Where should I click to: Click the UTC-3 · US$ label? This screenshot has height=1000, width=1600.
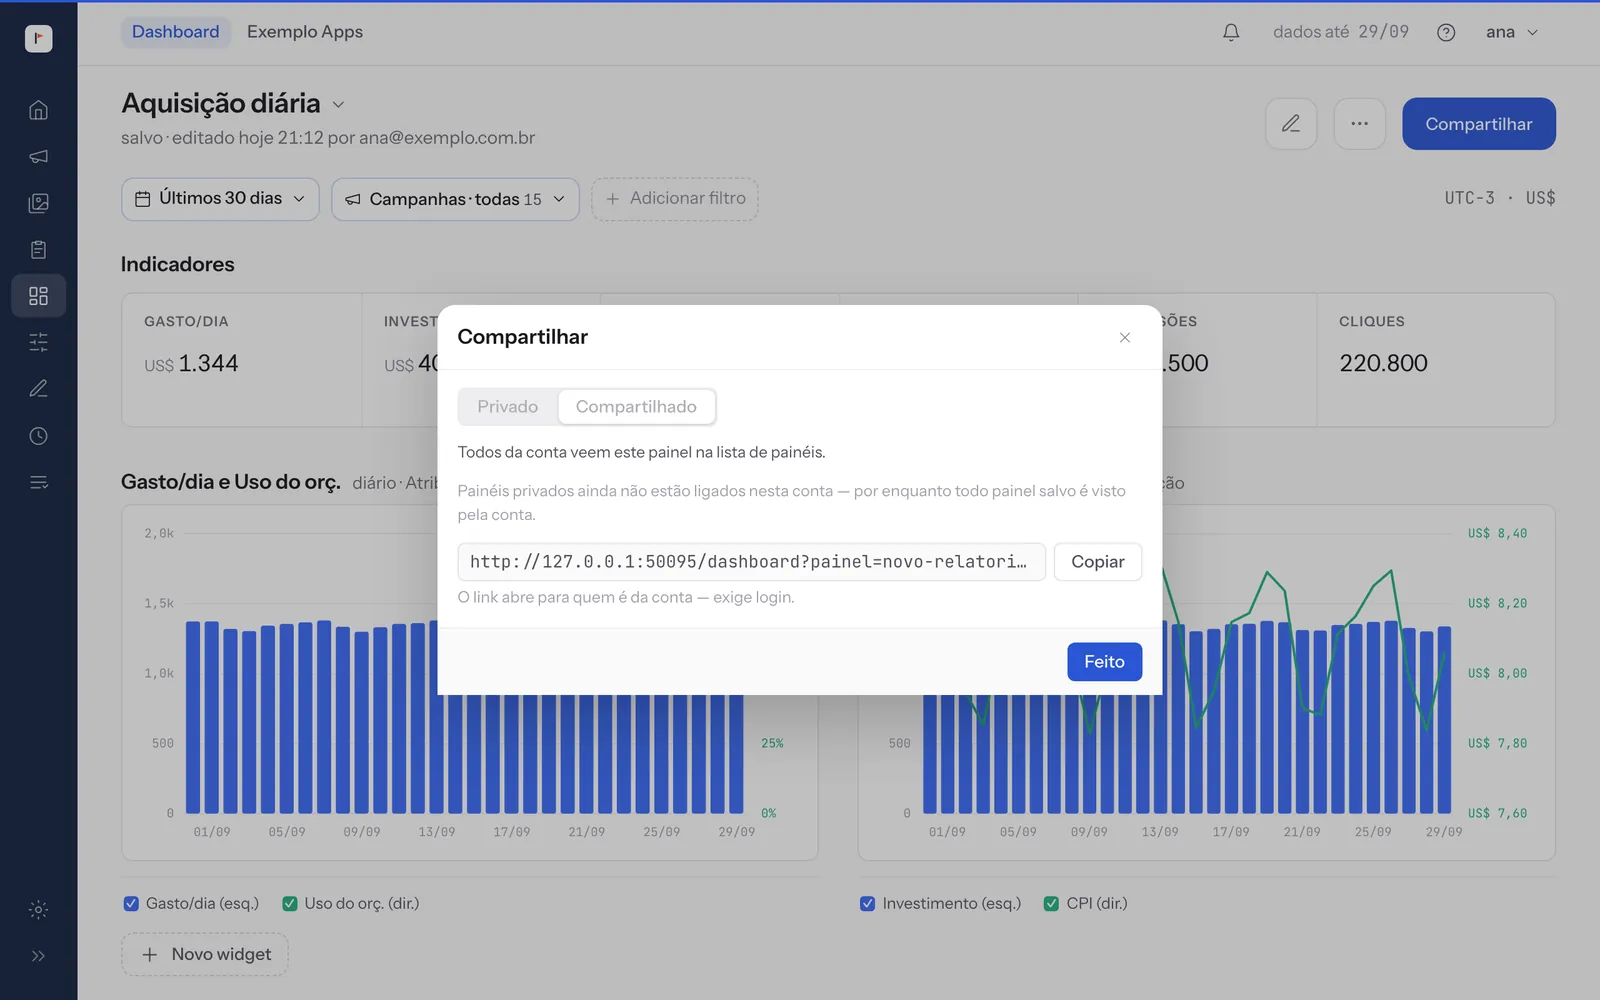(x=1499, y=198)
